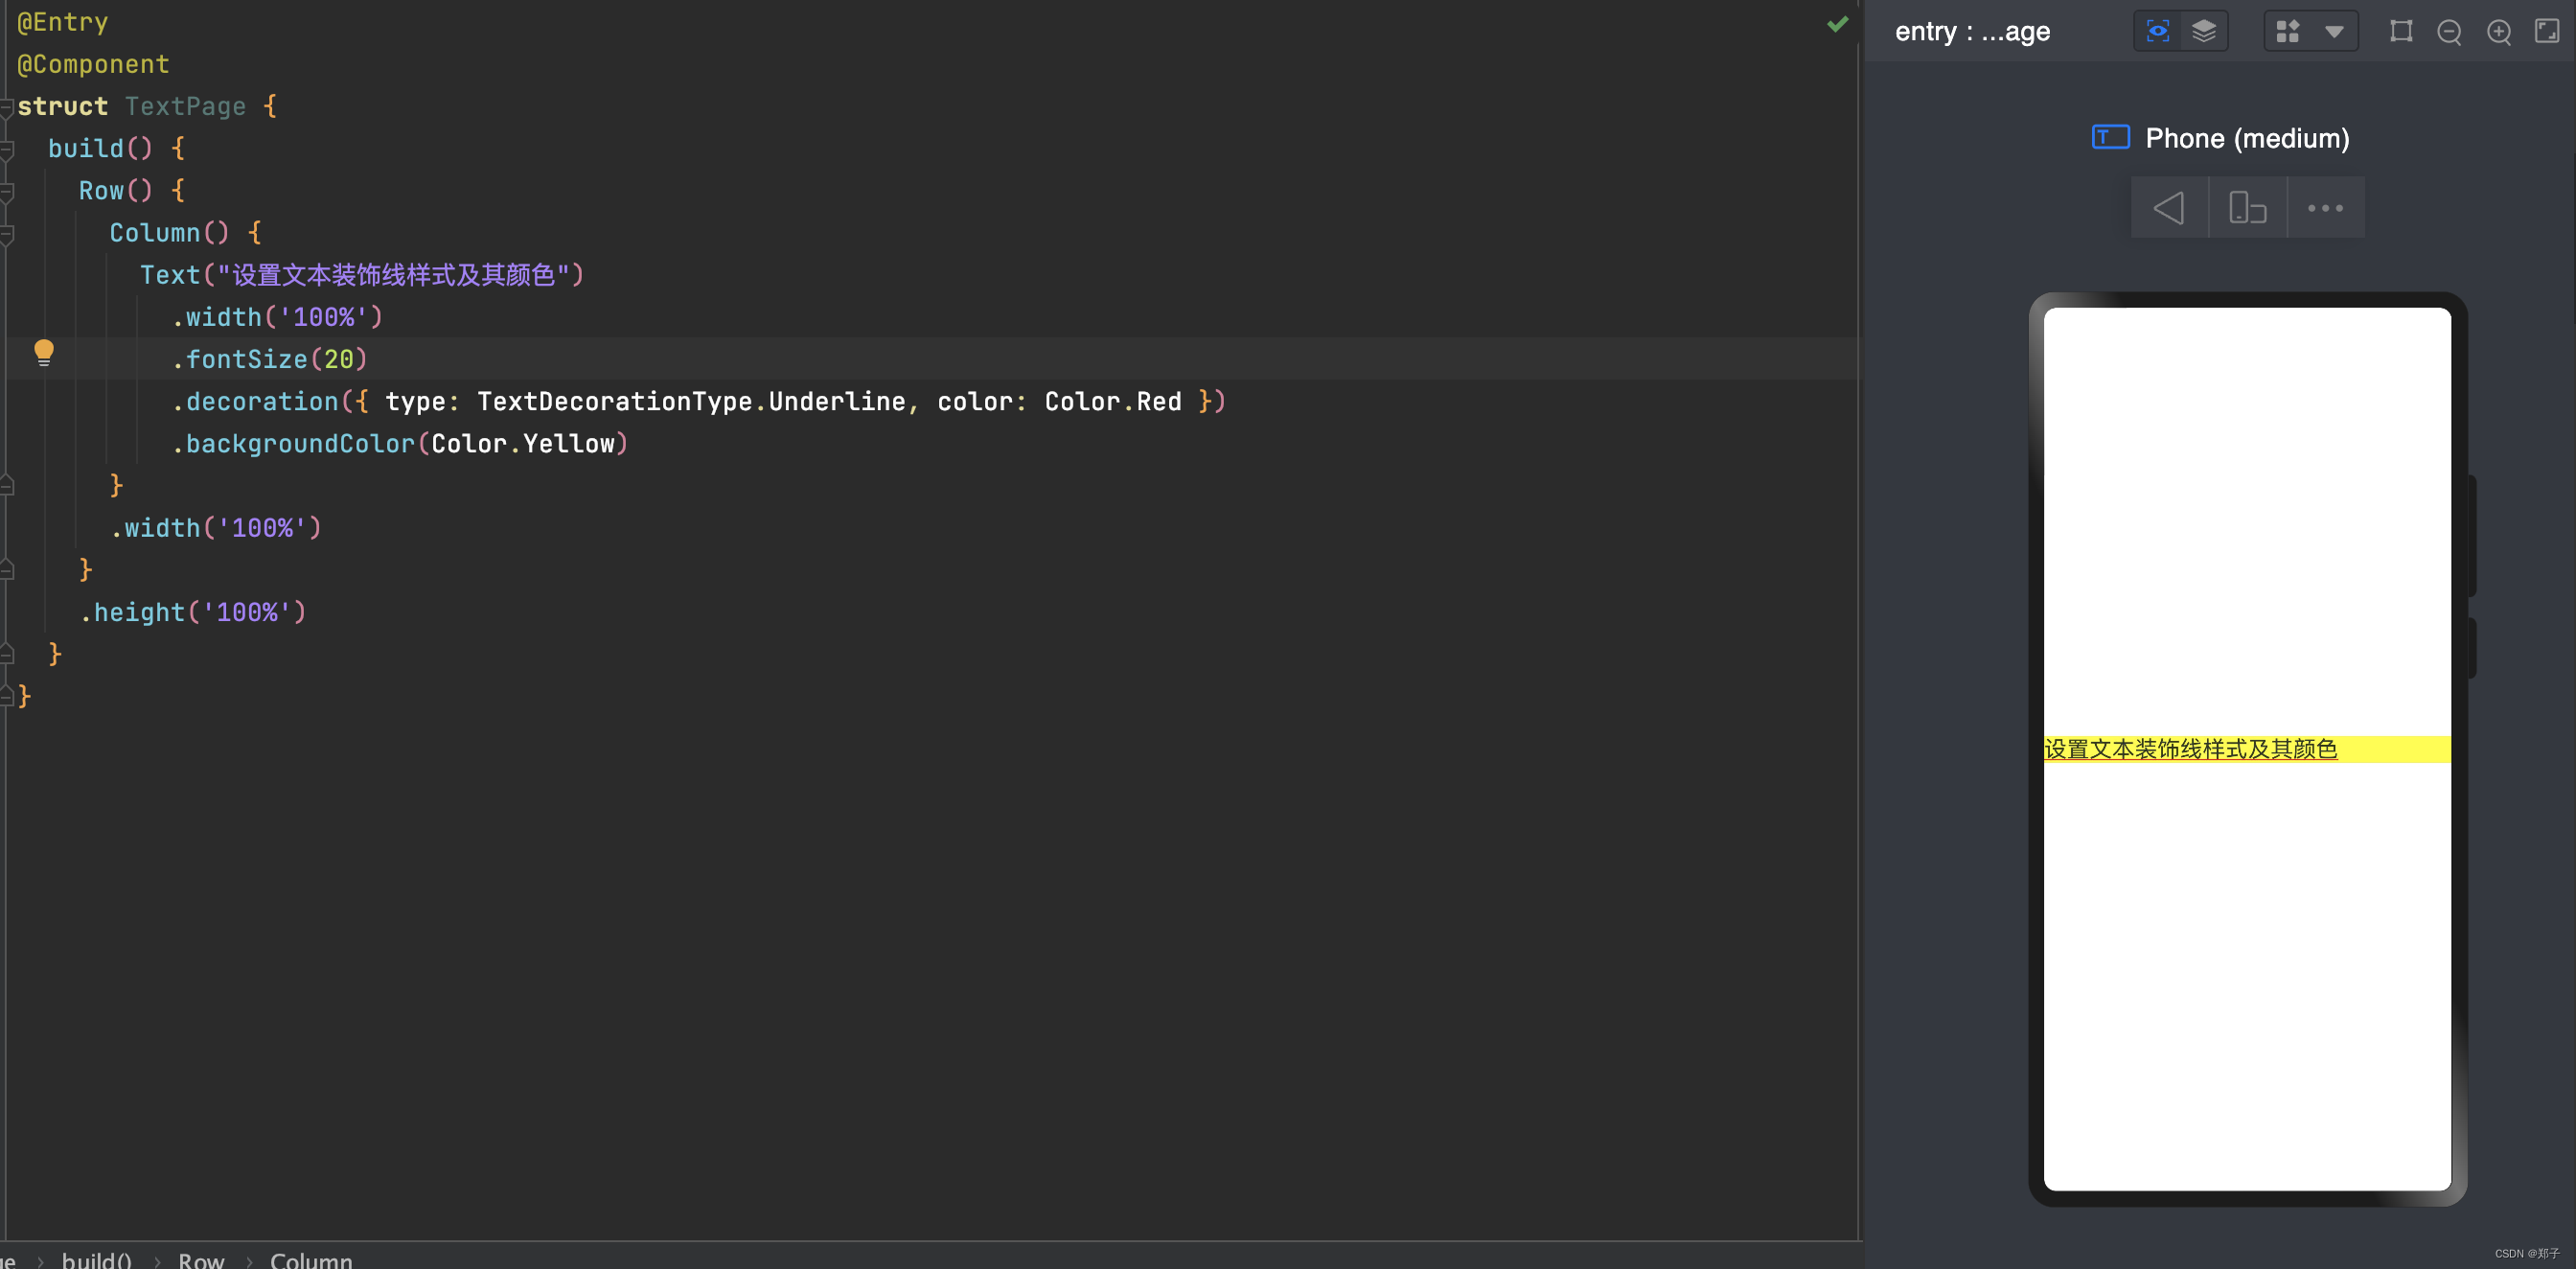Click the fit-to-frame crop icon
The image size is (2576, 1269).
tap(2401, 31)
